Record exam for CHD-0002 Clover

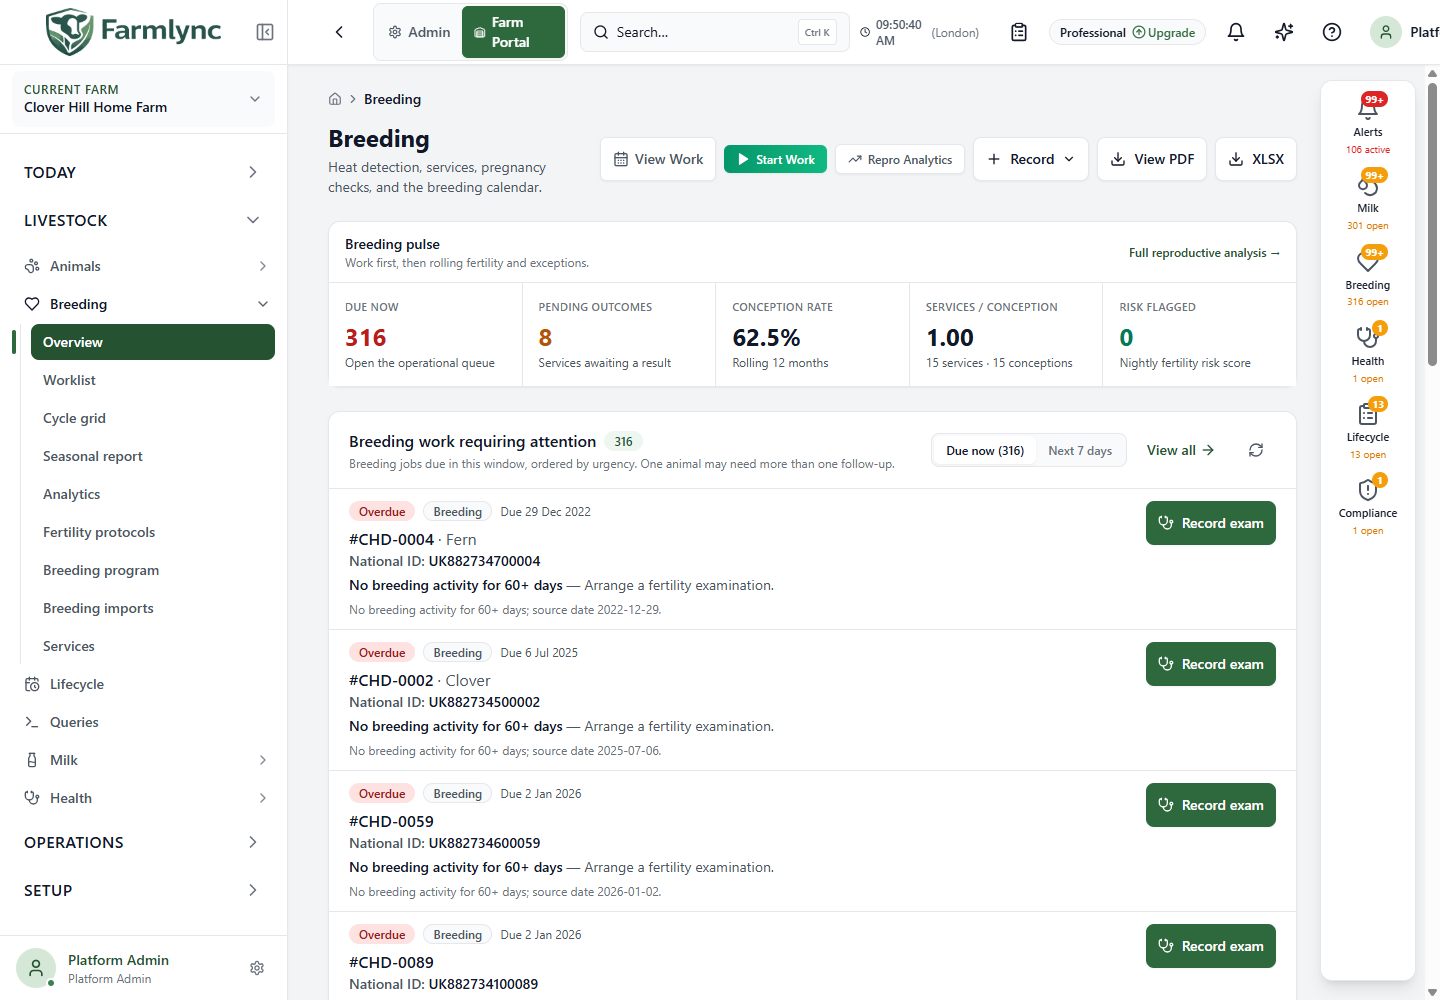[x=1211, y=664]
